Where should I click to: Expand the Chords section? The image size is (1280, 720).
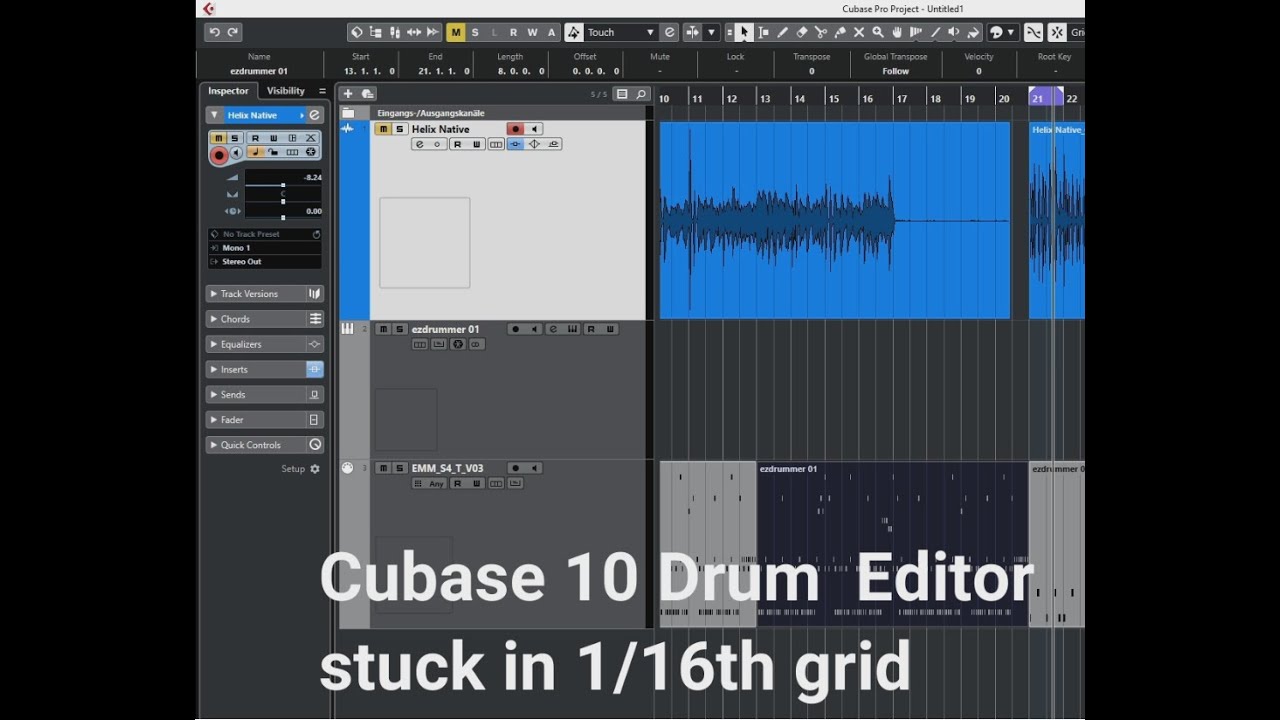pos(264,319)
